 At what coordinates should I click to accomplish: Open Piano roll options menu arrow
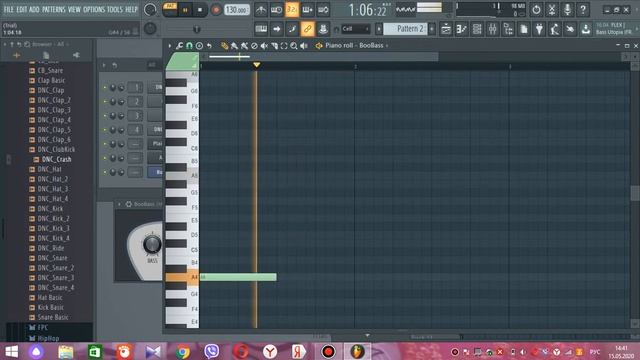pos(169,46)
